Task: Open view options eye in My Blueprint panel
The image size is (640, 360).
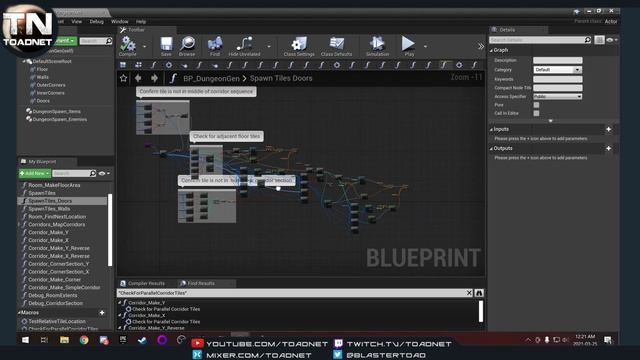Action: [x=104, y=173]
